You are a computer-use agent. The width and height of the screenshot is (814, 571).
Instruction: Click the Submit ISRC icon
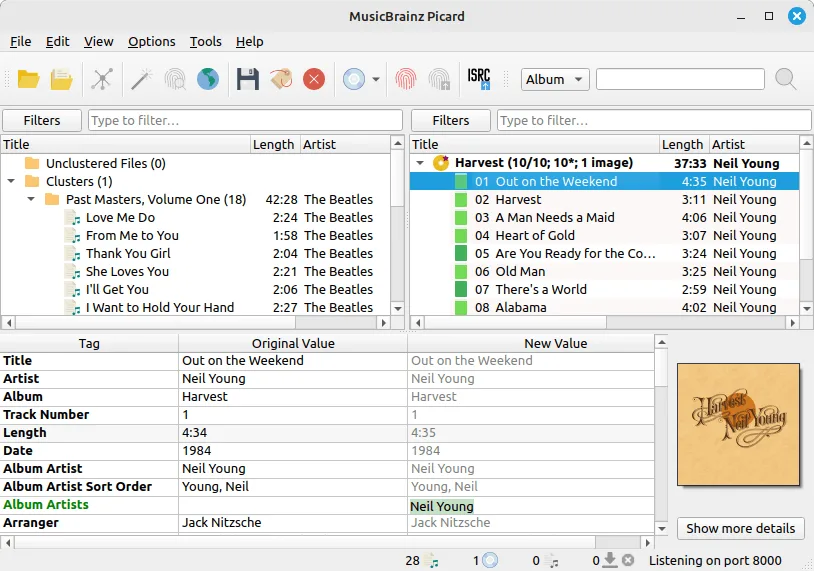pos(479,79)
